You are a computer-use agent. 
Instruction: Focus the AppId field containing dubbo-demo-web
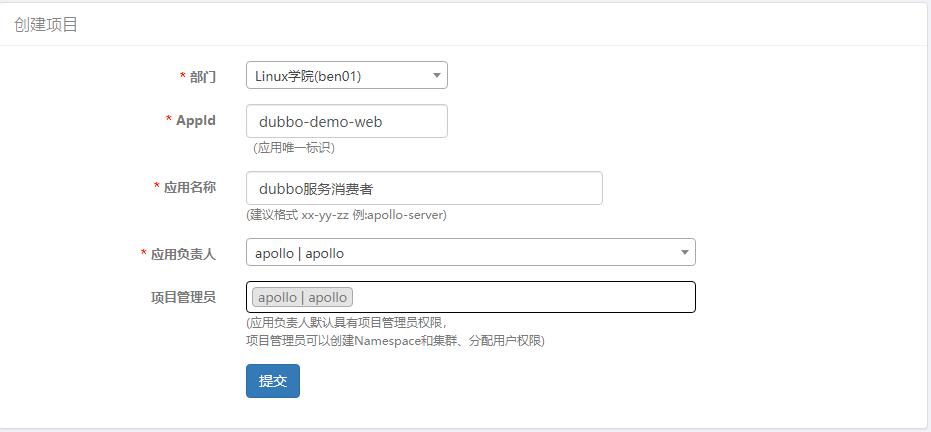(x=346, y=122)
